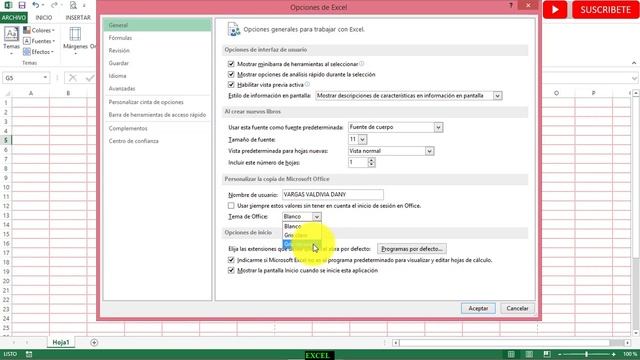
Task: Add a new sheet with plus icon
Action: 94,342
